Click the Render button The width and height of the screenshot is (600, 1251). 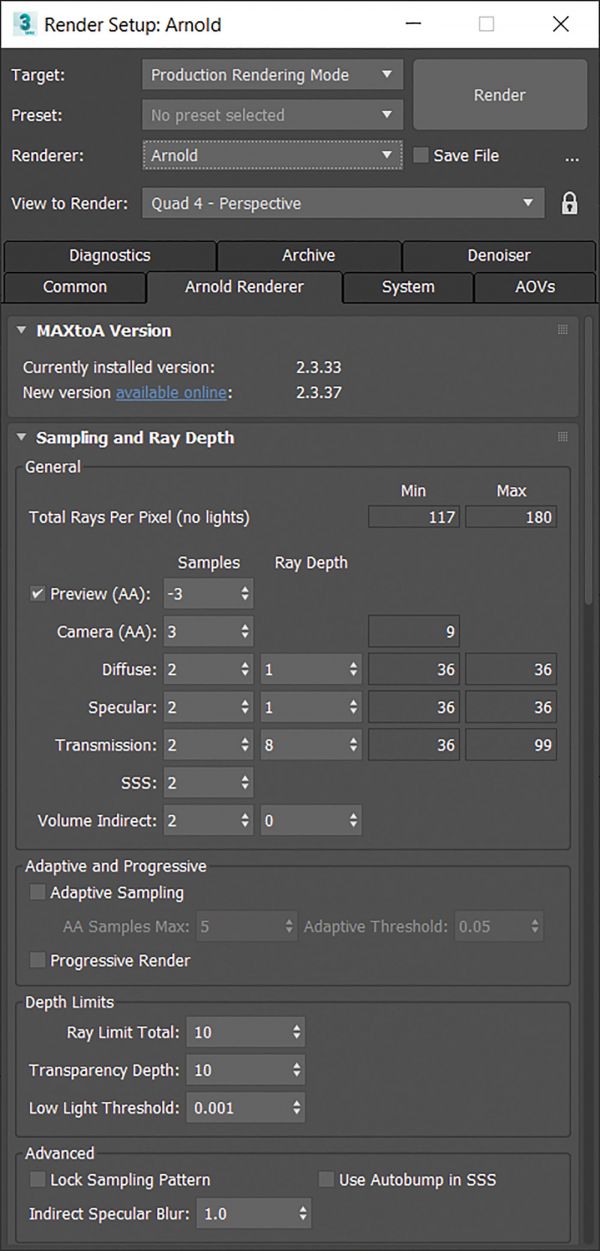[500, 95]
